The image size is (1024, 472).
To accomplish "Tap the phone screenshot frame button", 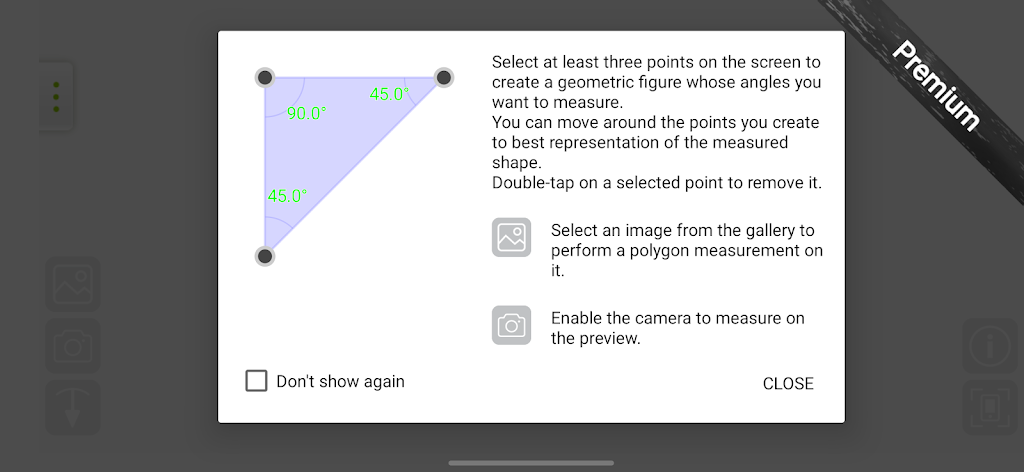I will coord(990,407).
